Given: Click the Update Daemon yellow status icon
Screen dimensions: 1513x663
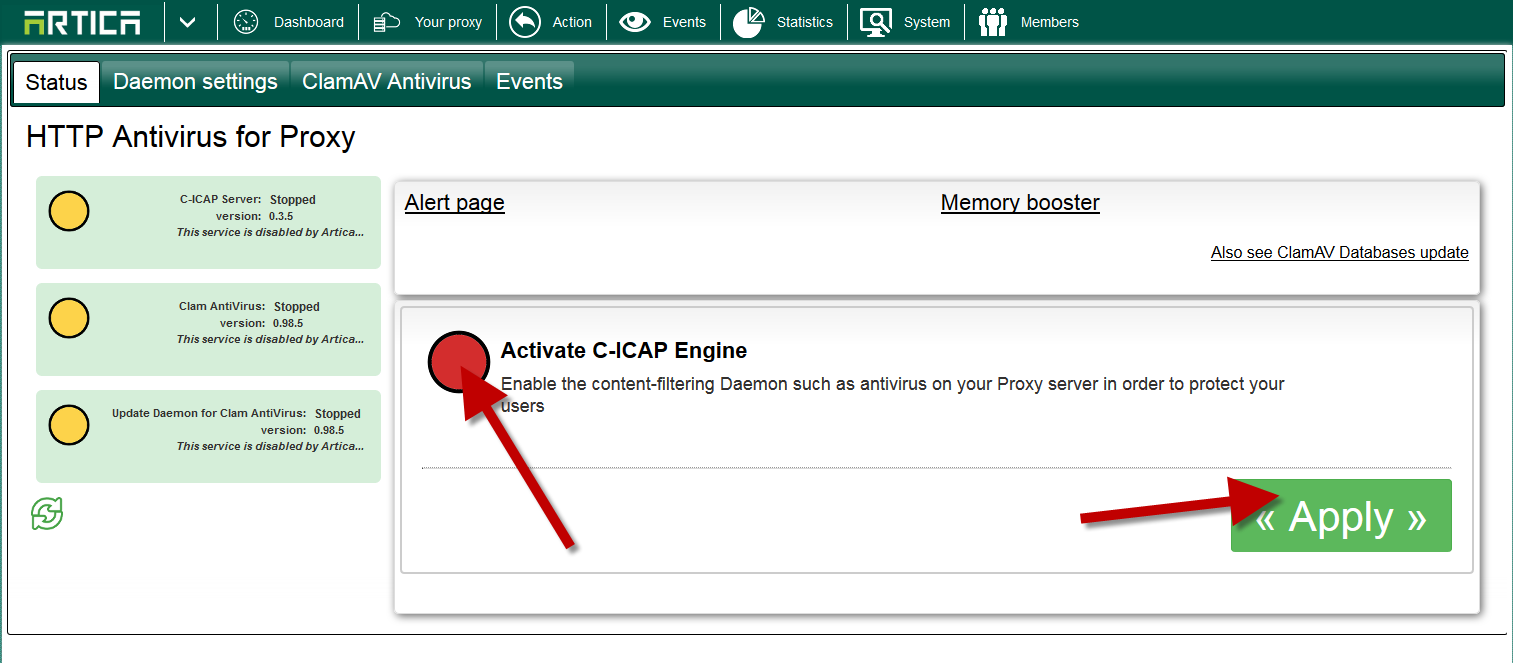Looking at the screenshot, I should tap(69, 425).
